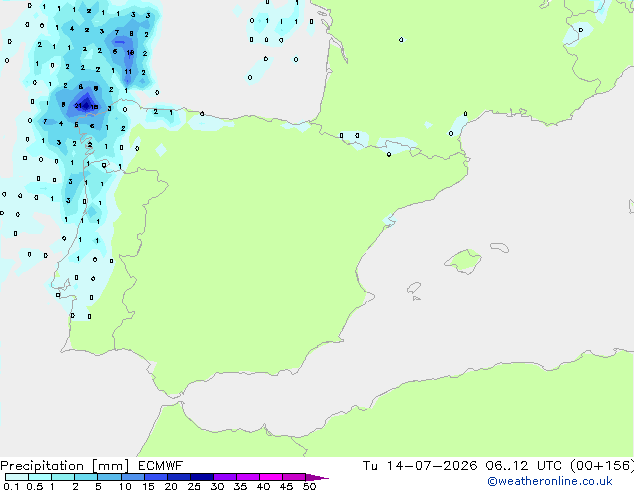
Task: Click the "10" legend scale label
Action: pos(125,486)
